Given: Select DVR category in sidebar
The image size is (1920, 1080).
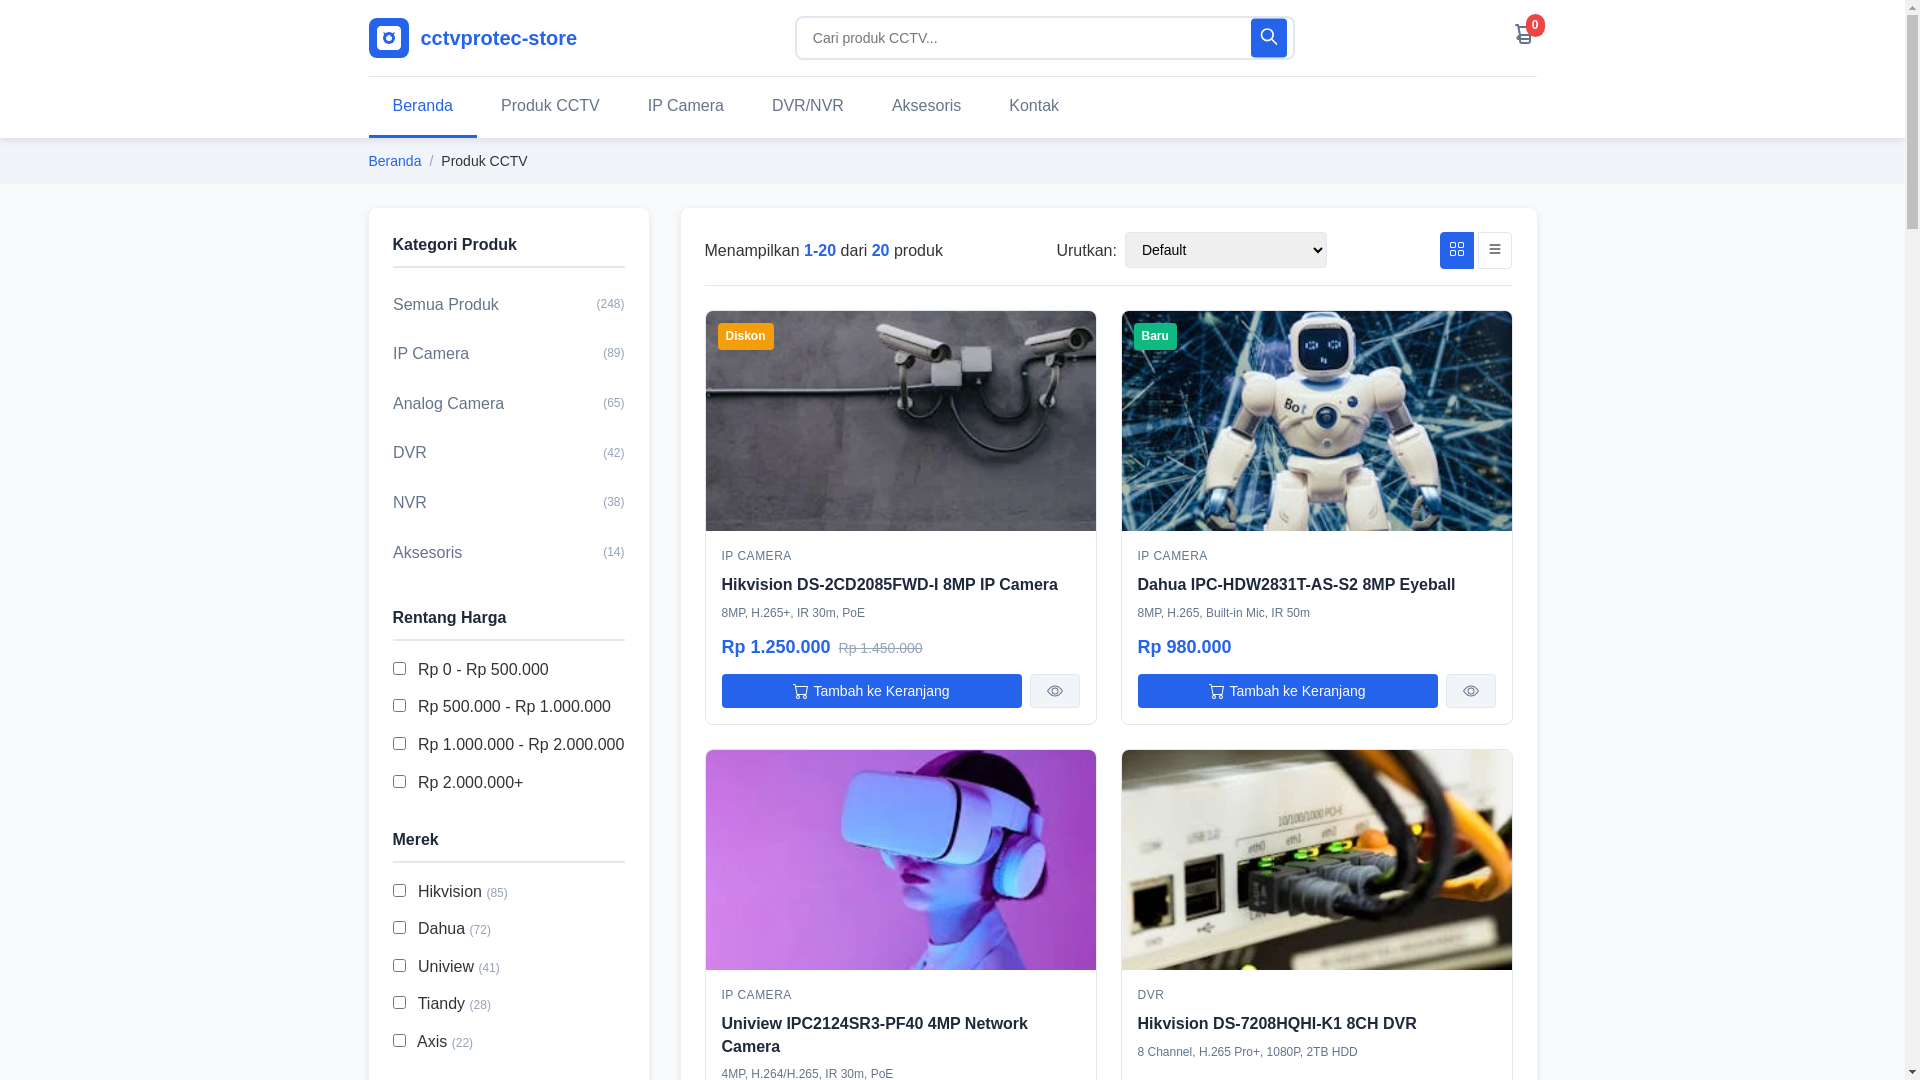Looking at the screenshot, I should pos(508,453).
